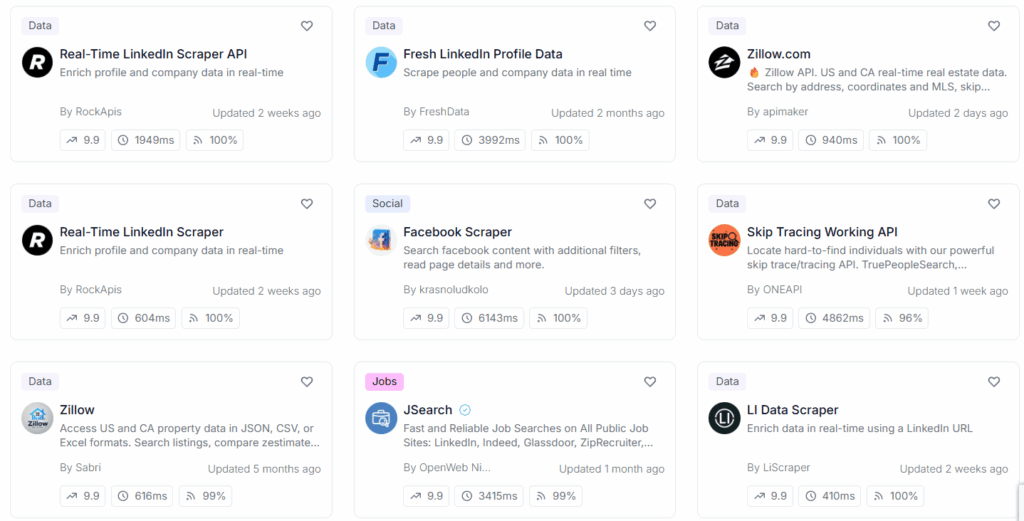Screen dimensions: 1024x521
Task: Click the Fresh LinkedIn Profile Data logo
Action: [381, 62]
